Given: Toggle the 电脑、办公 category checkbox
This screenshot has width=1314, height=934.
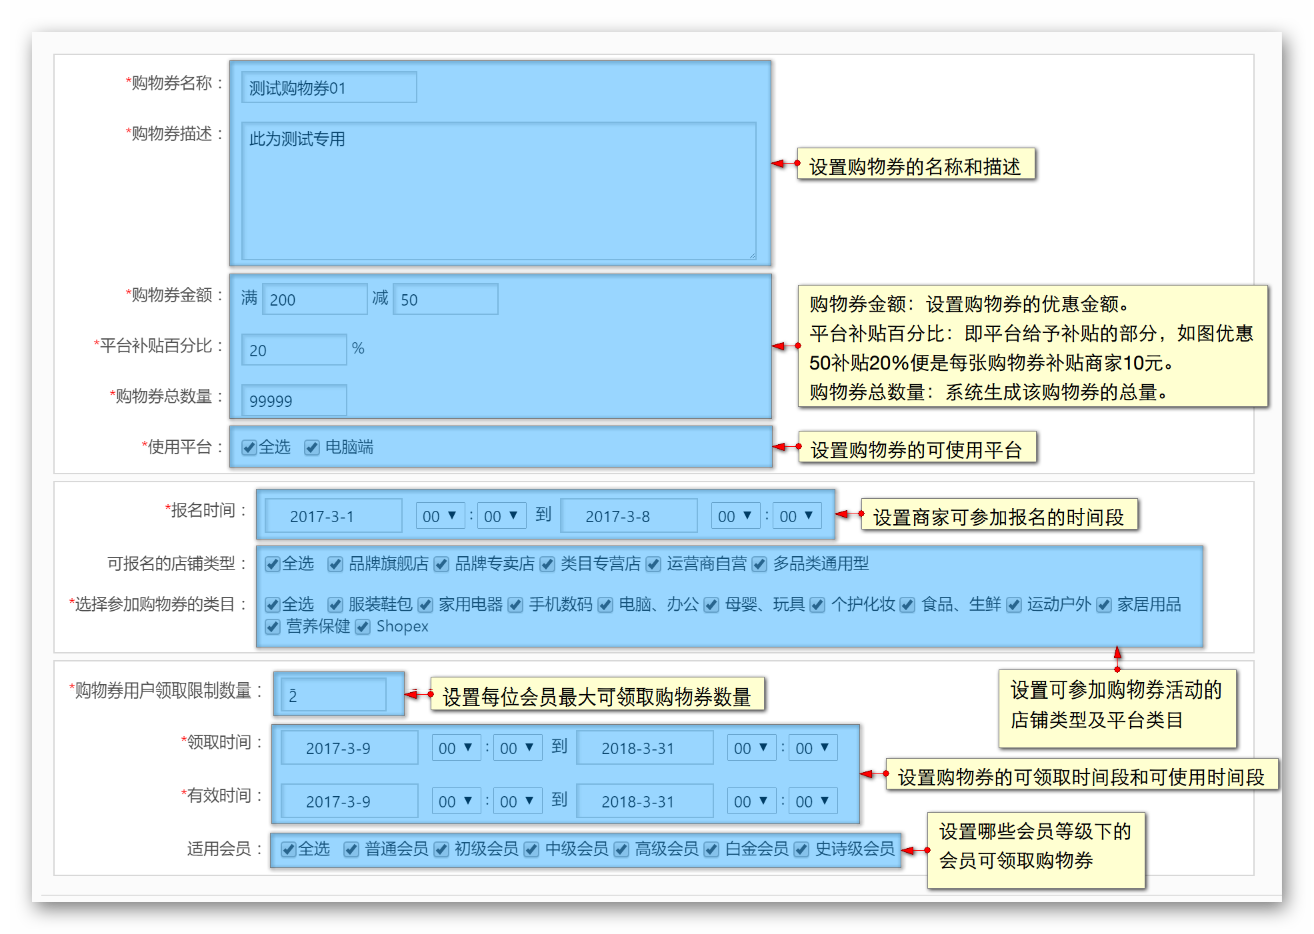Looking at the screenshot, I should (x=605, y=605).
